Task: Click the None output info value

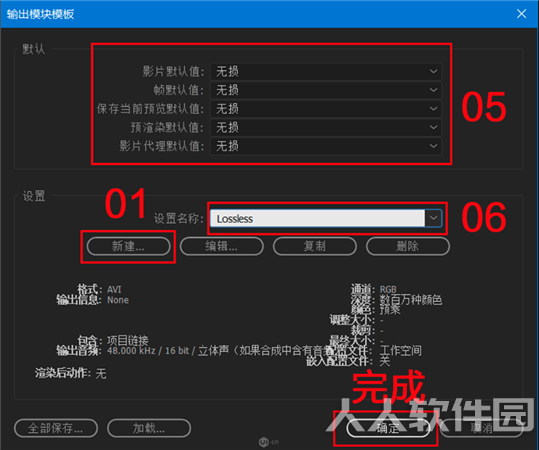Action: (118, 300)
